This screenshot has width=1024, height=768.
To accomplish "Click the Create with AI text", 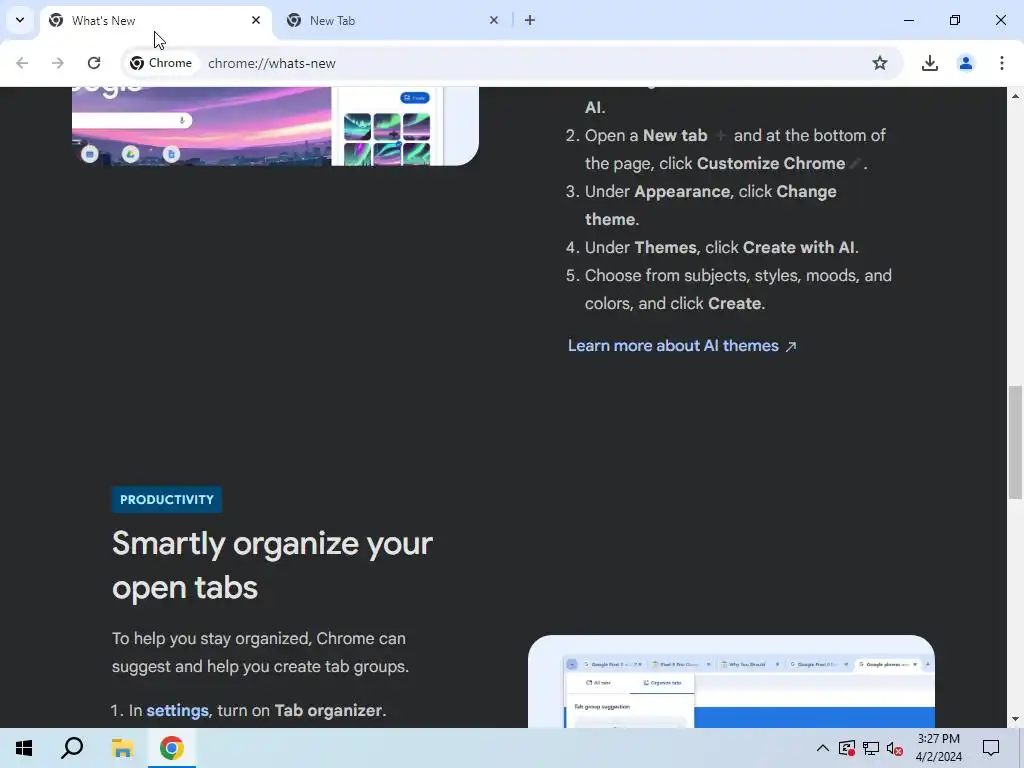I will pos(799,248).
